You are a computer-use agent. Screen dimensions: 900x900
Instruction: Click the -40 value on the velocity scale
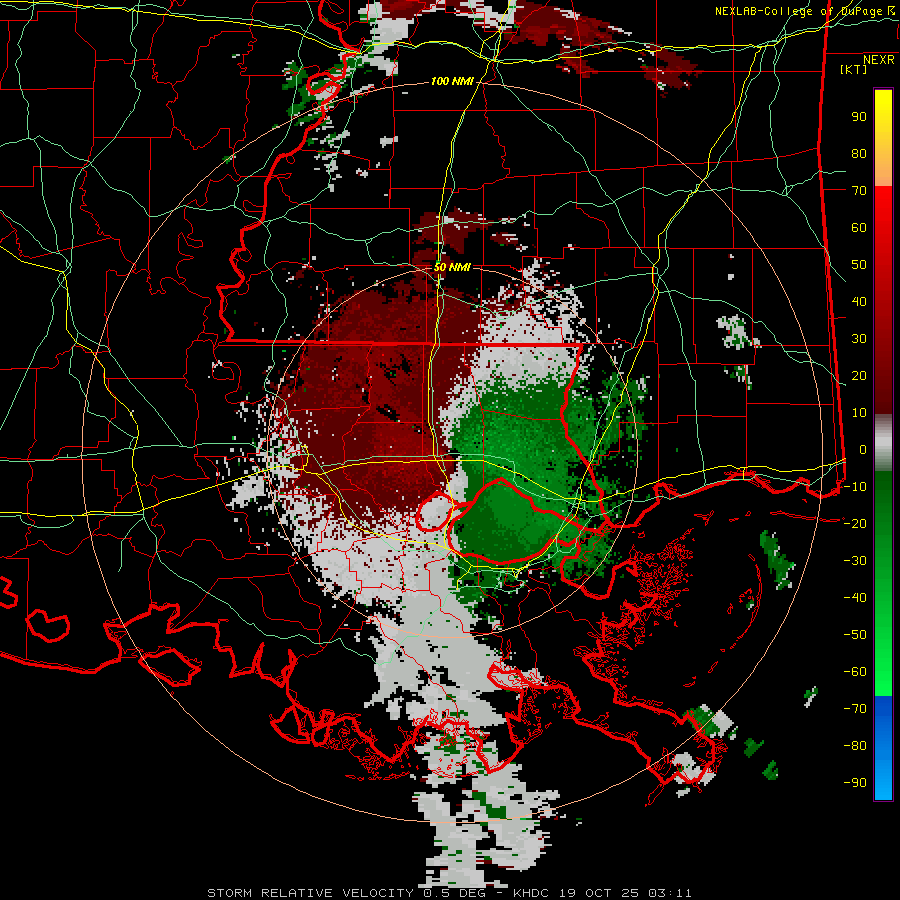pos(855,598)
